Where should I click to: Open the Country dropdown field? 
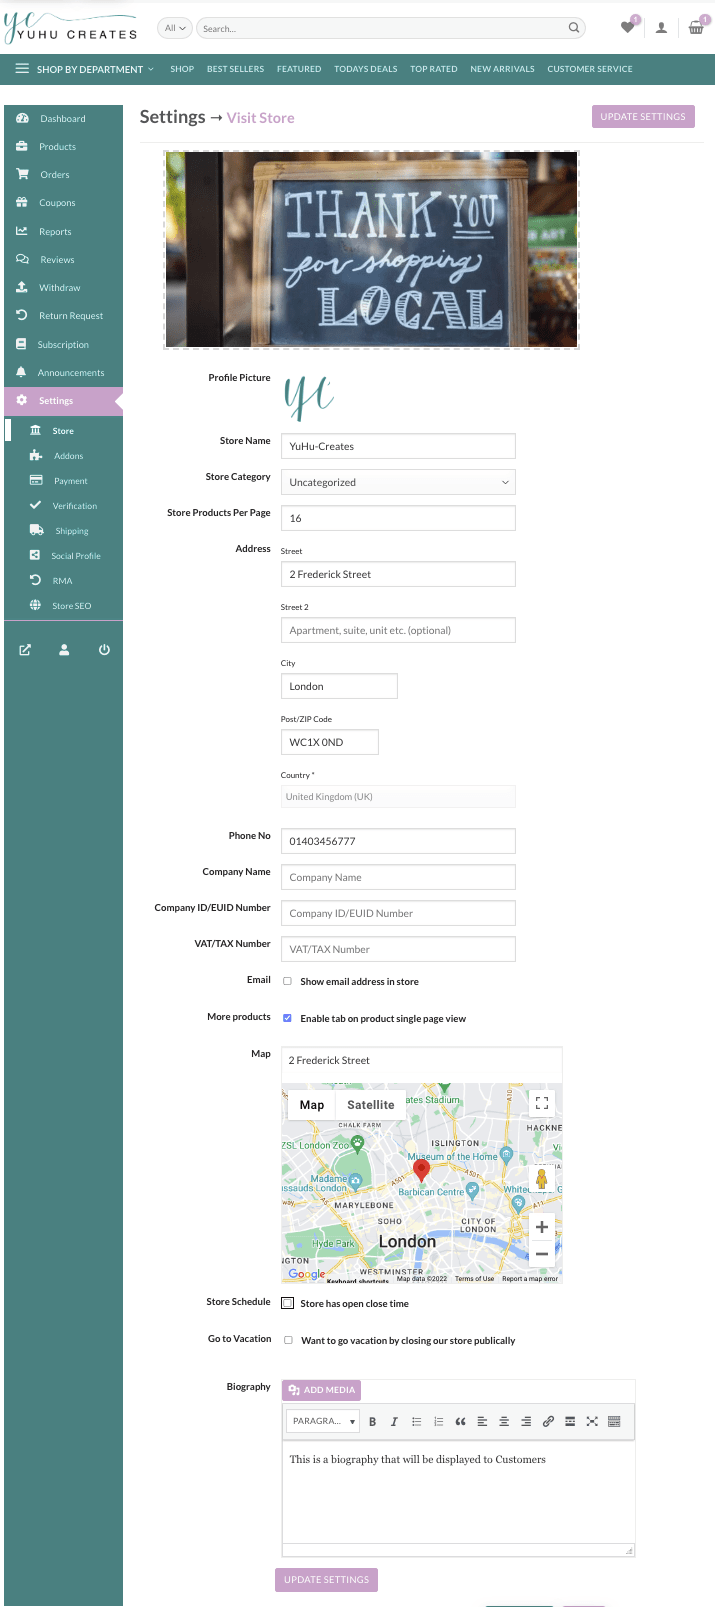click(x=398, y=797)
